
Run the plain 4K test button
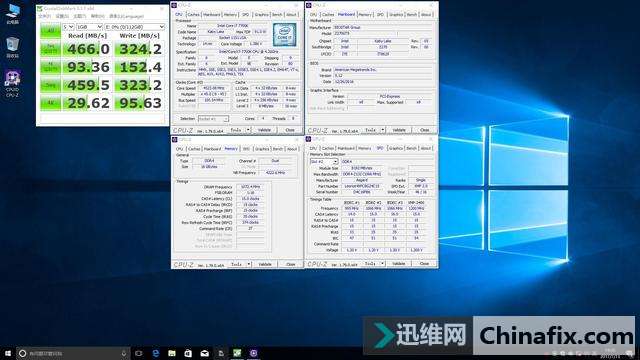[50, 103]
